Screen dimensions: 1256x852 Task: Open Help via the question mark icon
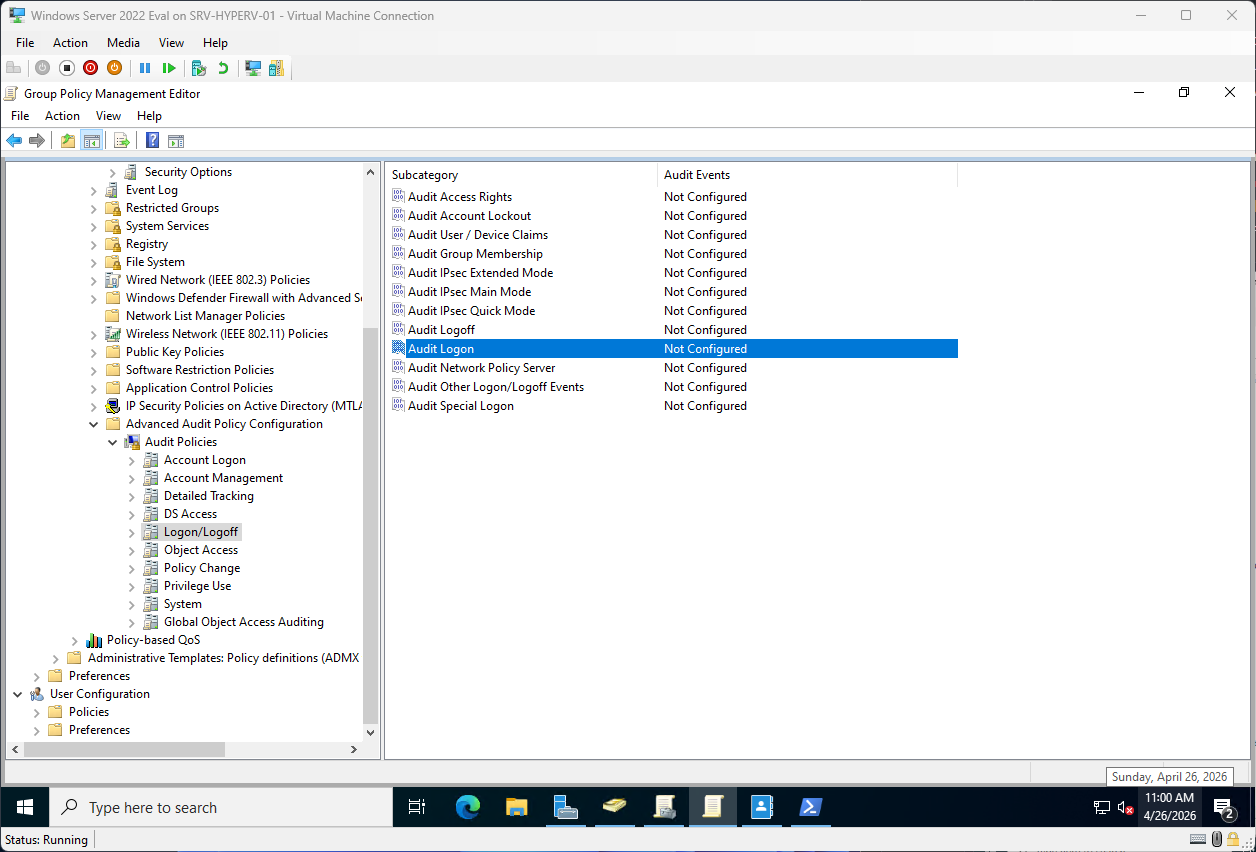[152, 141]
